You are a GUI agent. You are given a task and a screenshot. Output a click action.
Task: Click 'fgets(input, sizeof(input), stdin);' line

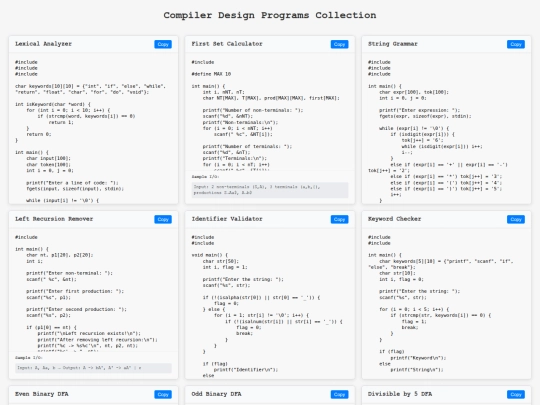tap(75, 189)
